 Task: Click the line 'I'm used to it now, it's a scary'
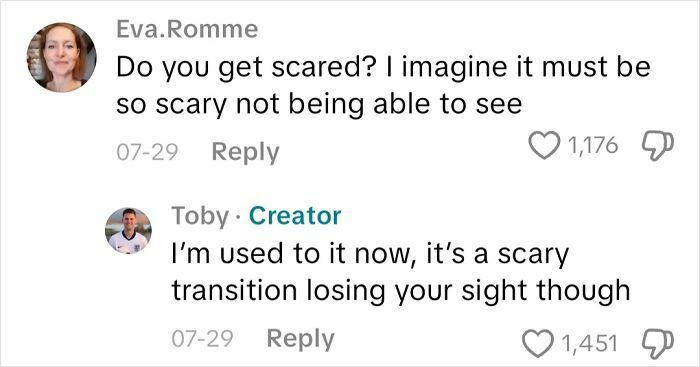(x=370, y=254)
